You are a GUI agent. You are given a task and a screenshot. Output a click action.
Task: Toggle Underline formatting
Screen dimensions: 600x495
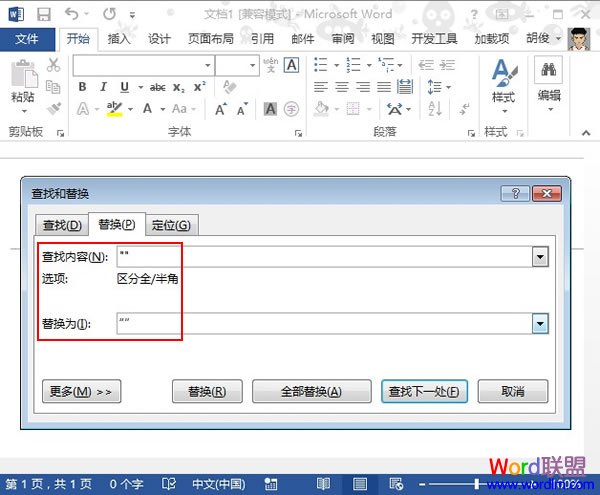[124, 87]
